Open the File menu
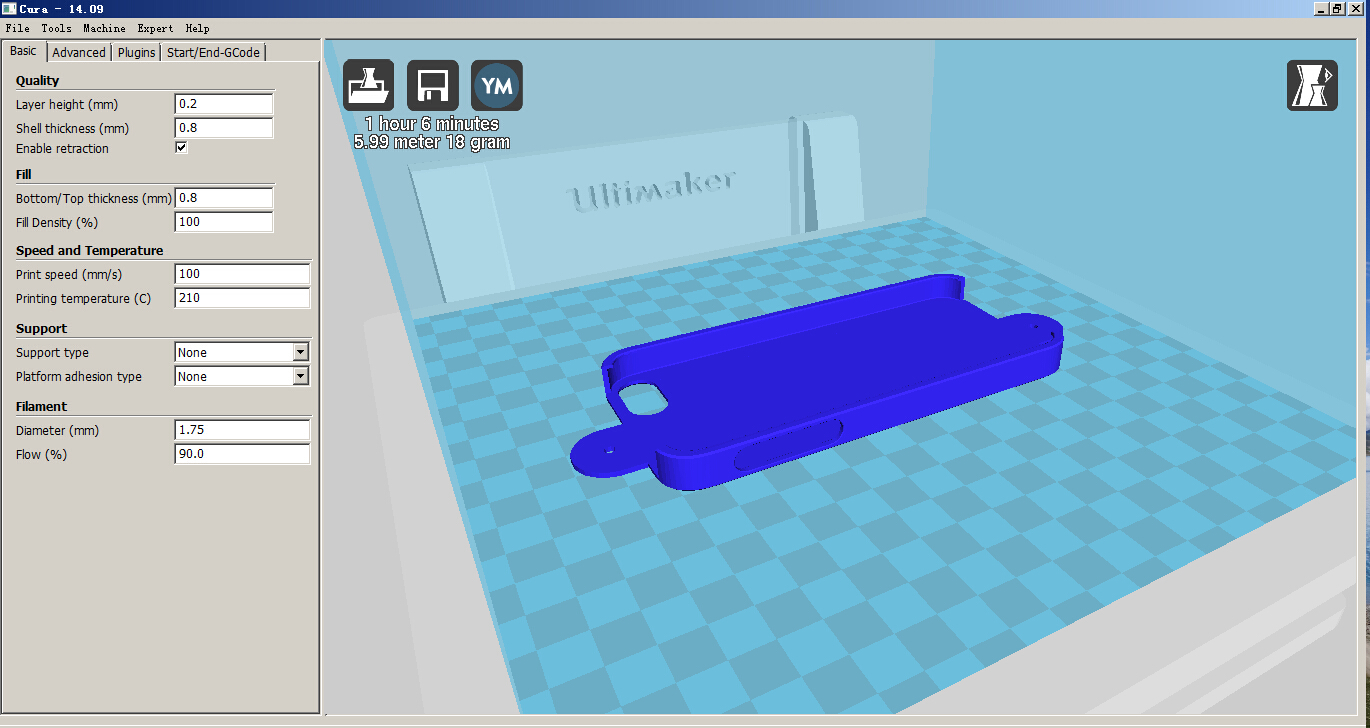 18,28
